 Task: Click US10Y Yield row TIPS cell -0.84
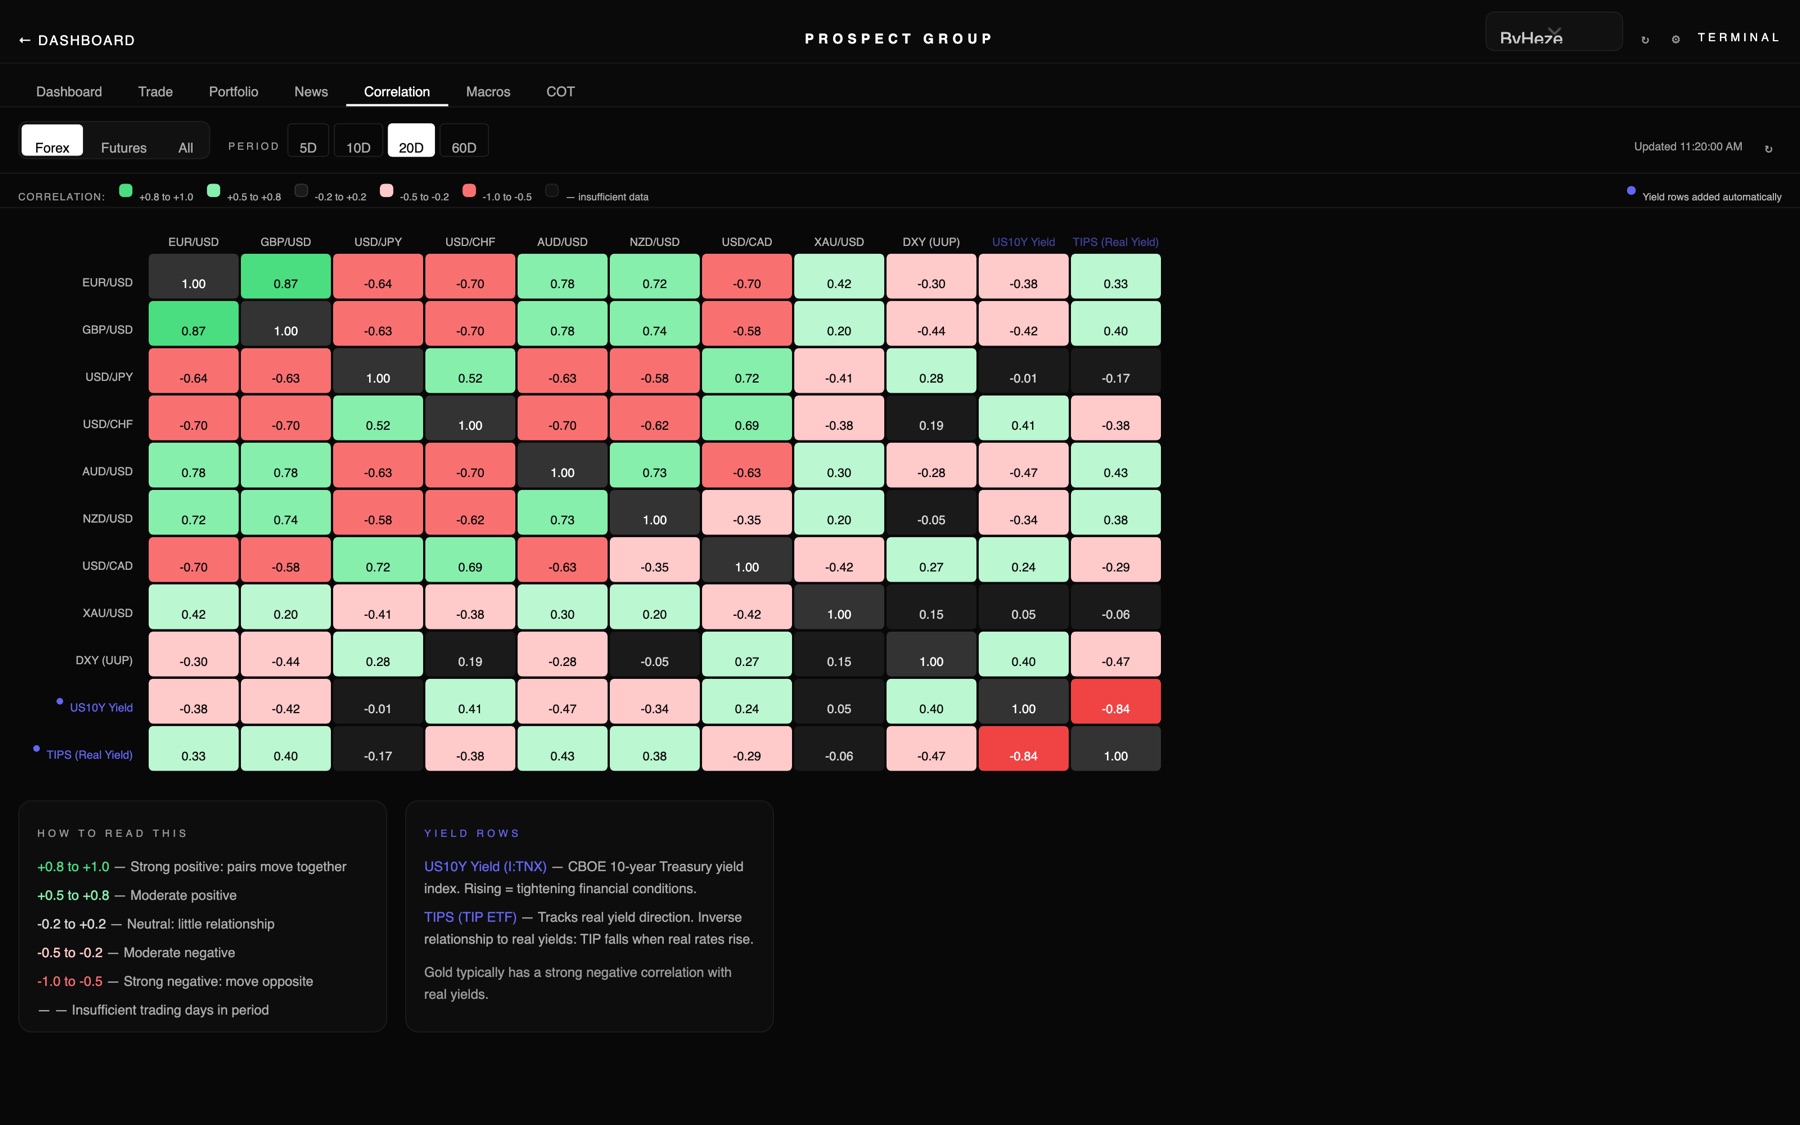1116,701
